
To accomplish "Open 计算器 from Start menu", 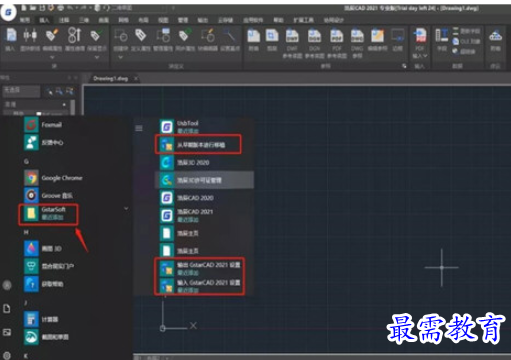I will [x=41, y=320].
